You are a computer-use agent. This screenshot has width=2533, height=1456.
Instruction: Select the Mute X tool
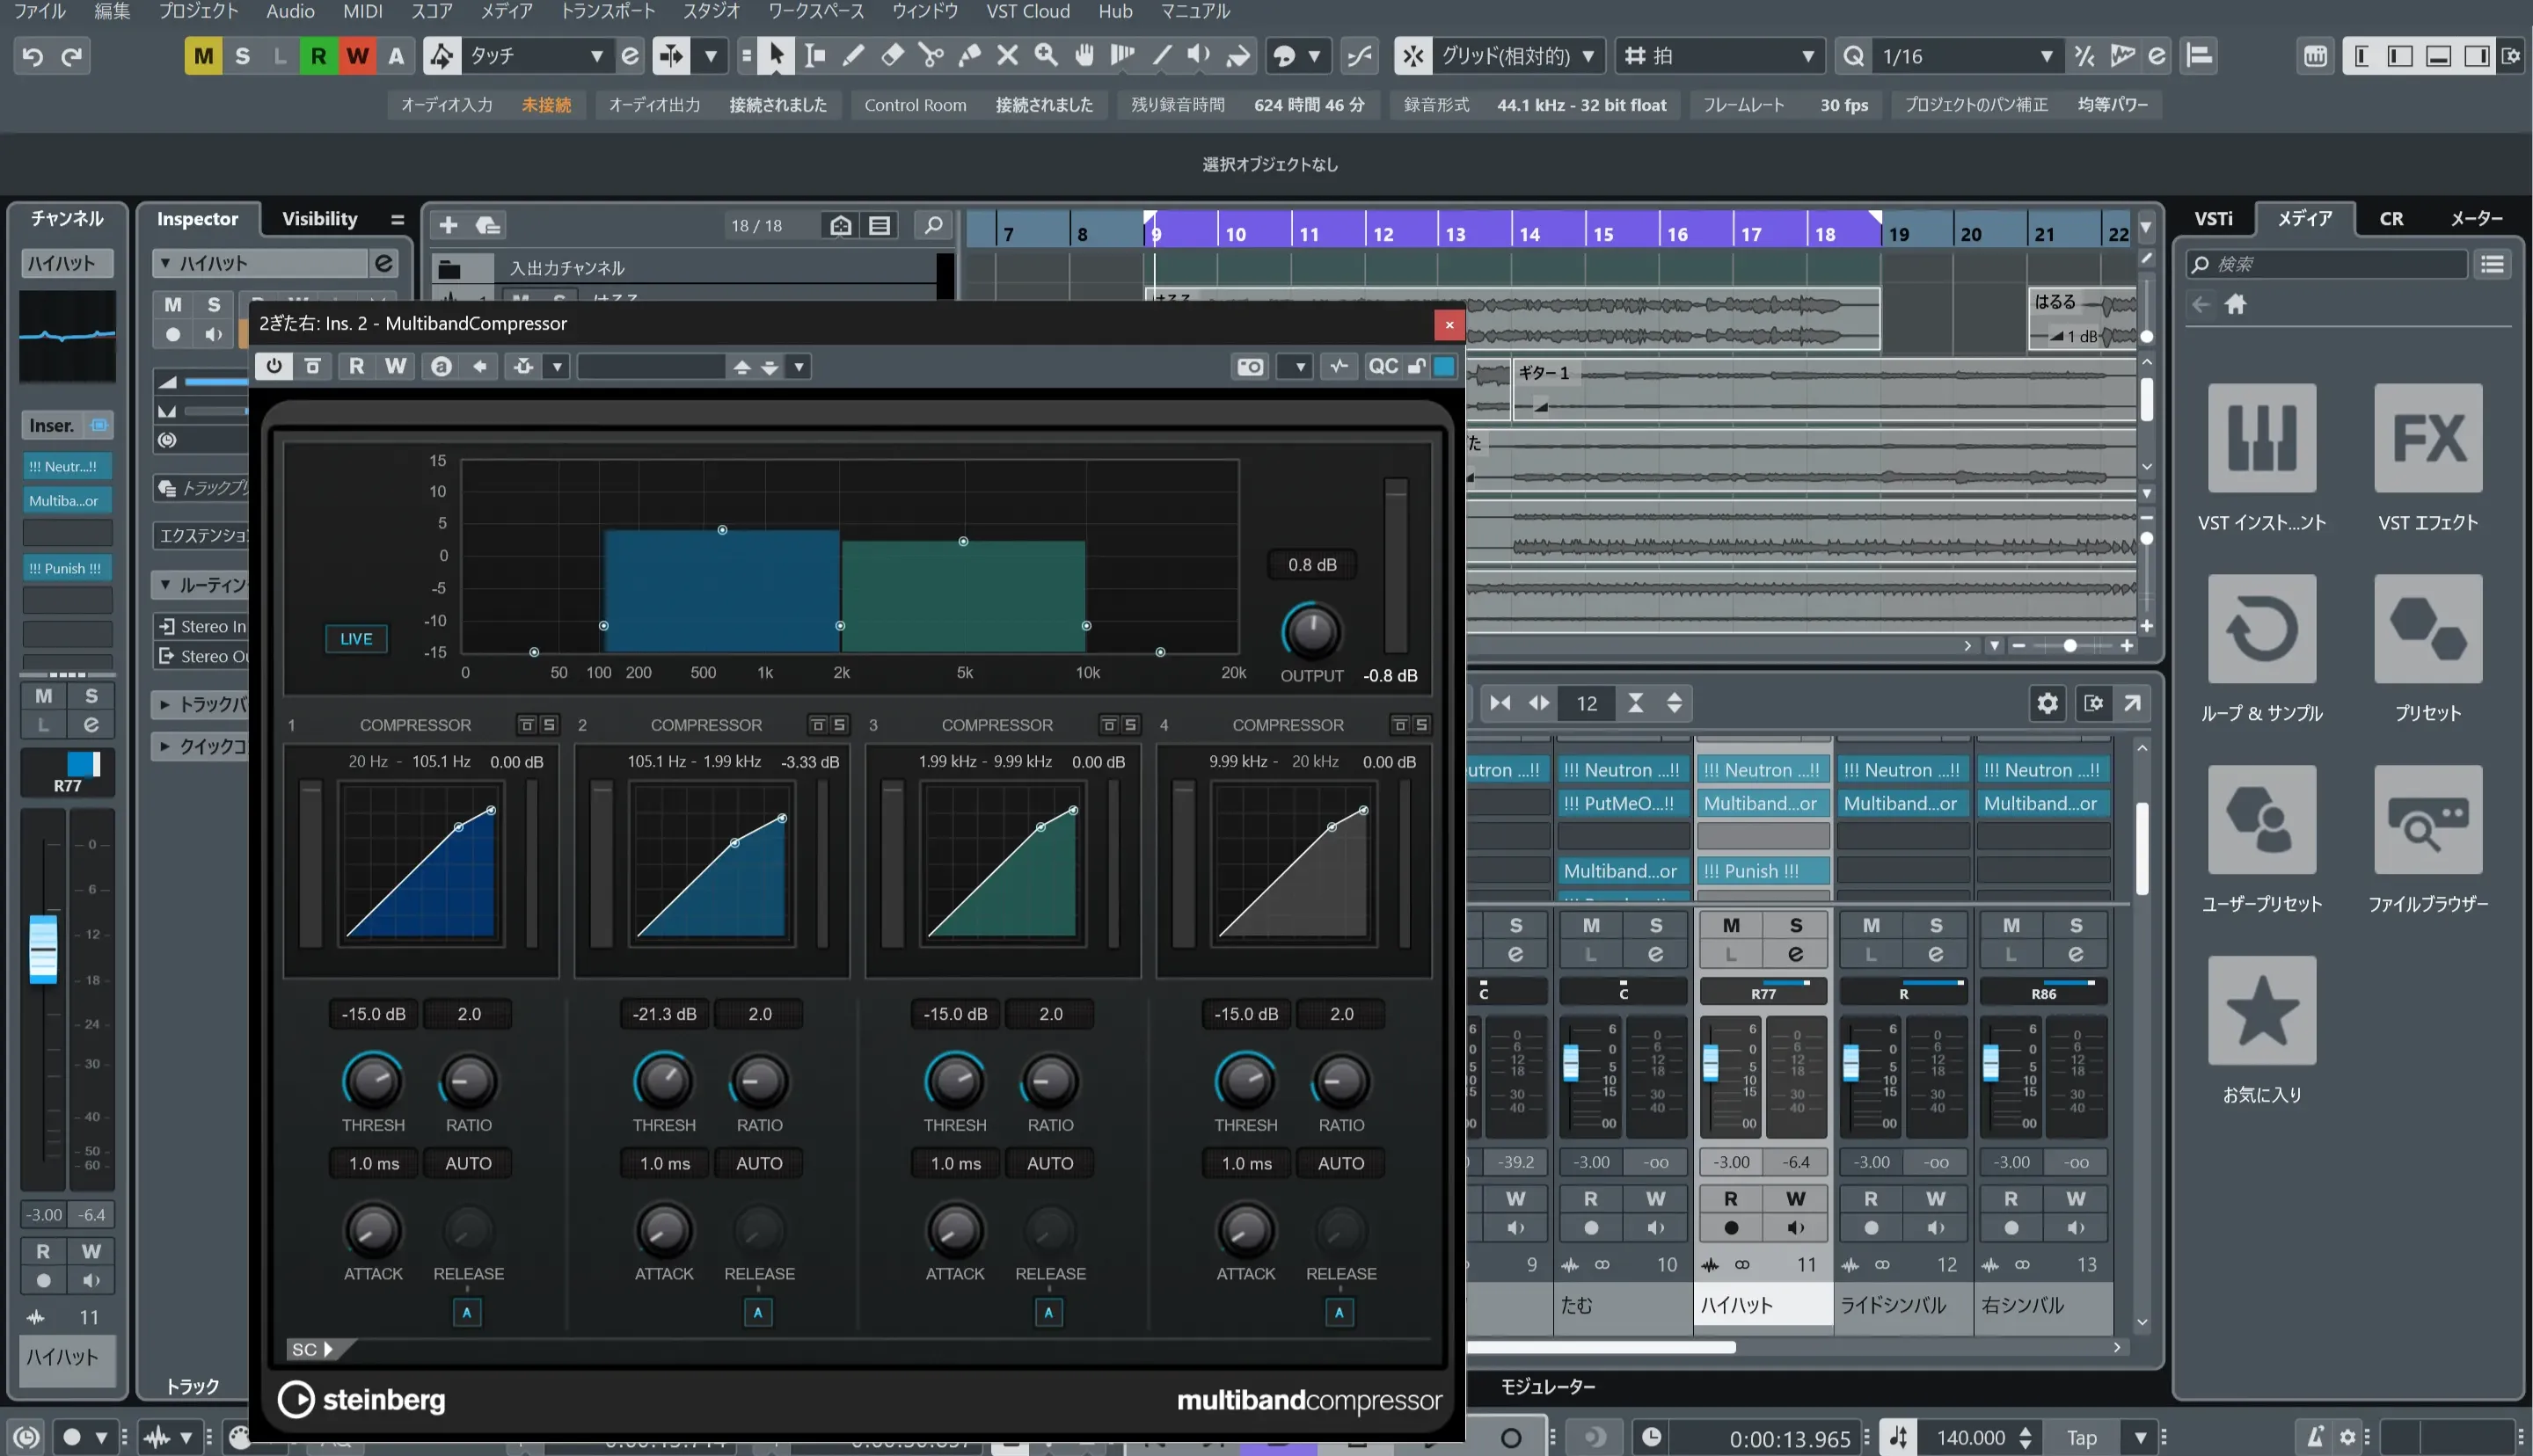[1007, 56]
